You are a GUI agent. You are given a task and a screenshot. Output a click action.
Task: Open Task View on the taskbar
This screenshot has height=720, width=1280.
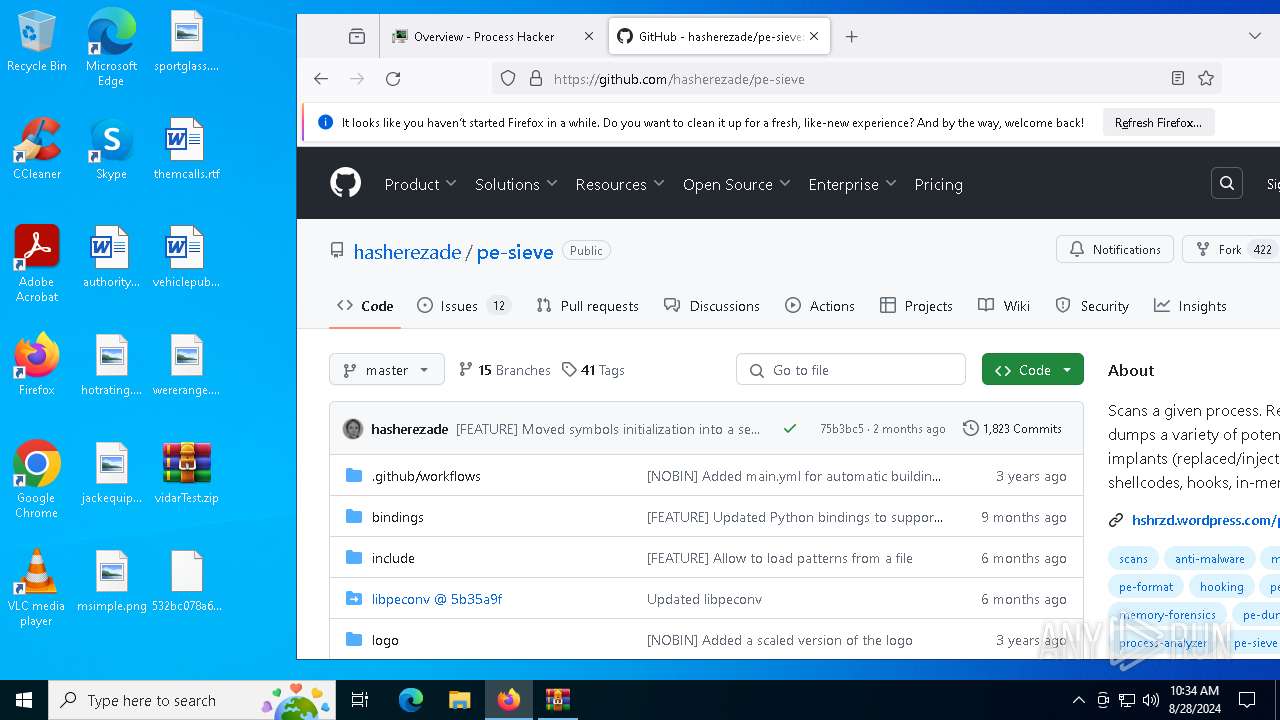(x=360, y=700)
